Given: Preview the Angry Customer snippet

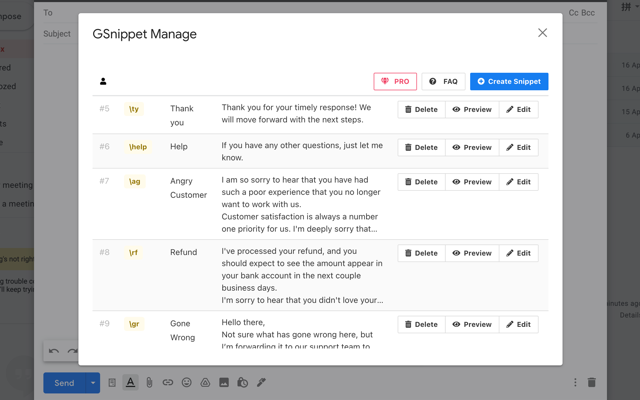Looking at the screenshot, I should pos(472,182).
